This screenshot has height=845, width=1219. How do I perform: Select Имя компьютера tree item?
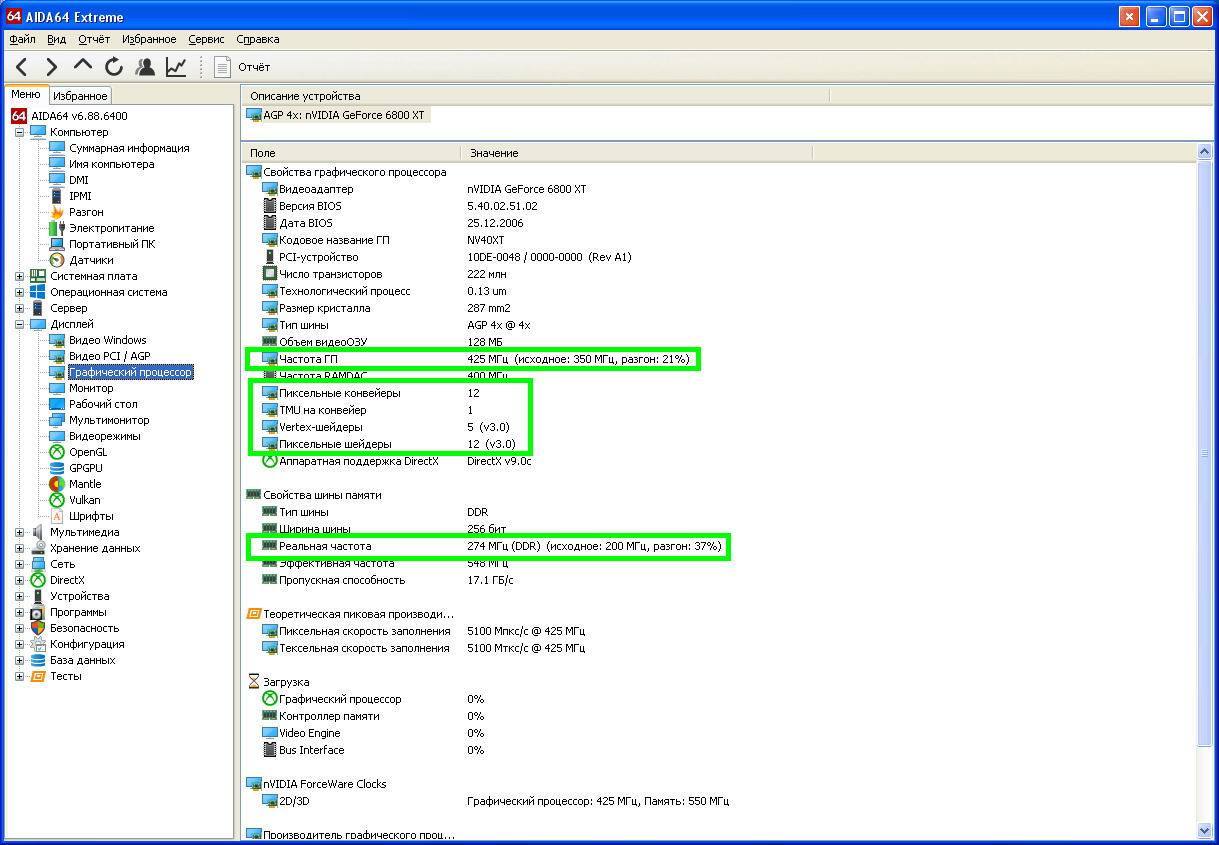(112, 164)
